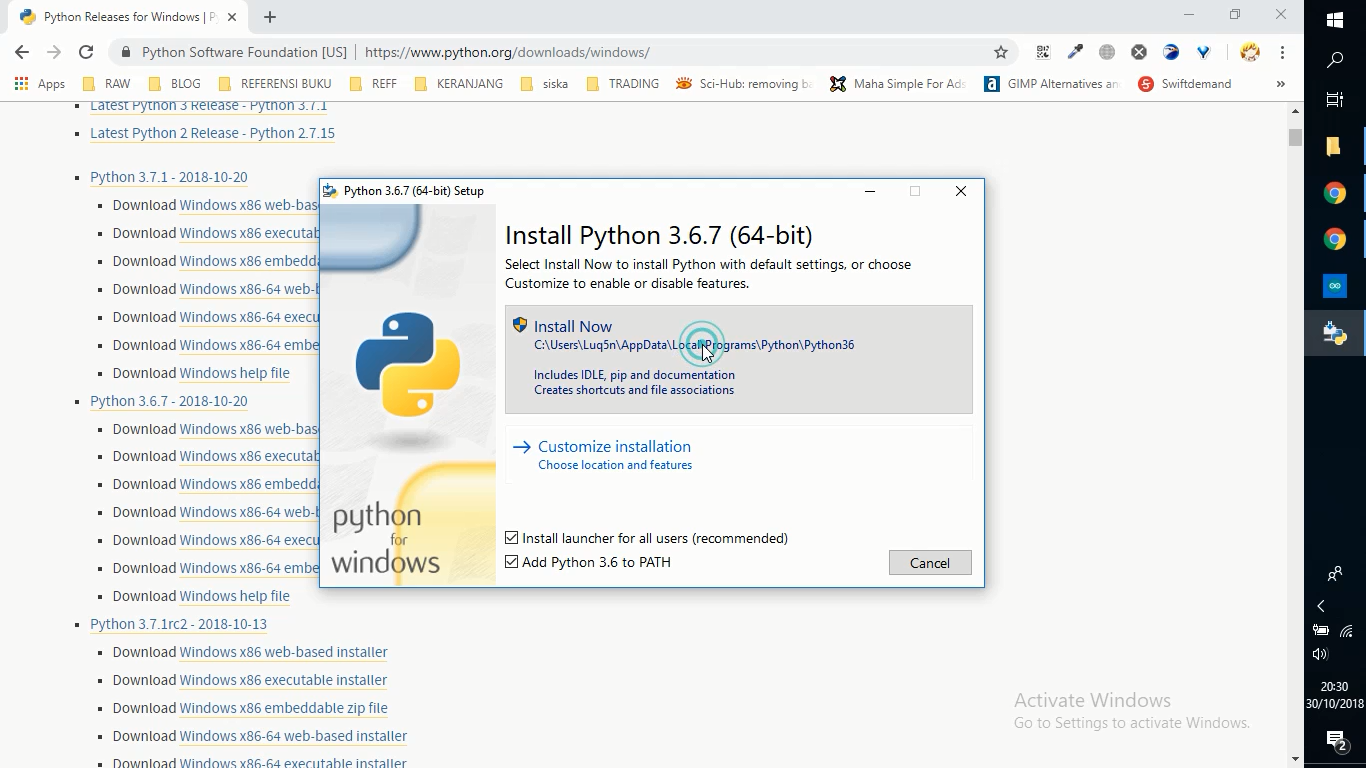Open the QR code extension
Screen dimensions: 1366x768
pyautogui.click(x=1043, y=52)
